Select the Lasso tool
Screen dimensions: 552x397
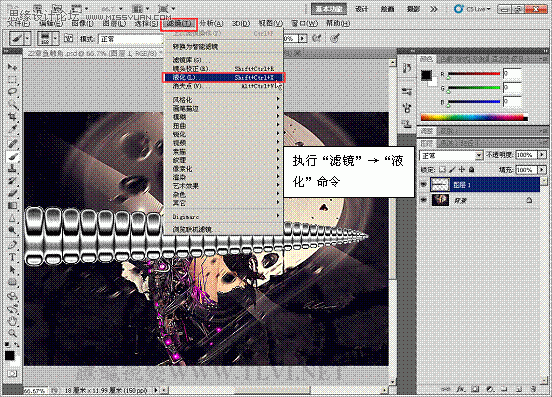click(x=12, y=92)
